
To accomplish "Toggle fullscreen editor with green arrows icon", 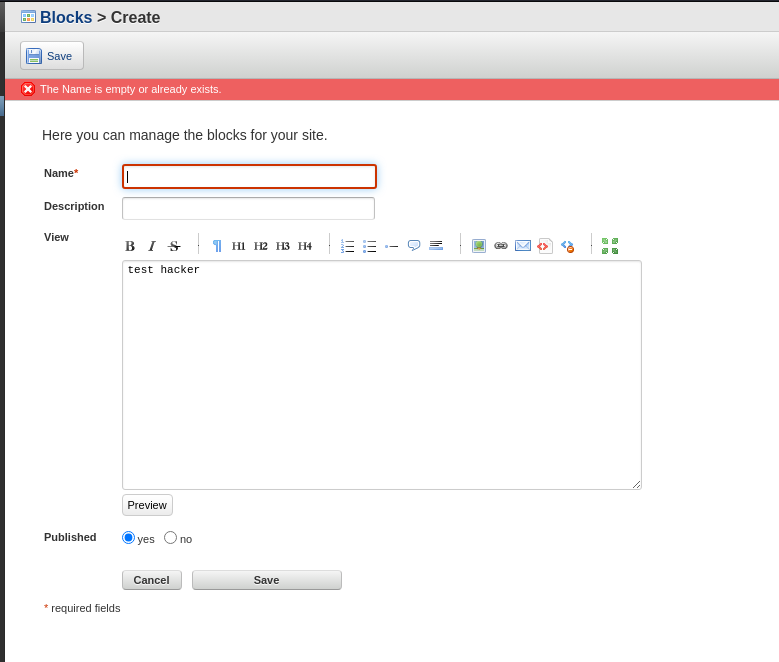I will click(610, 246).
